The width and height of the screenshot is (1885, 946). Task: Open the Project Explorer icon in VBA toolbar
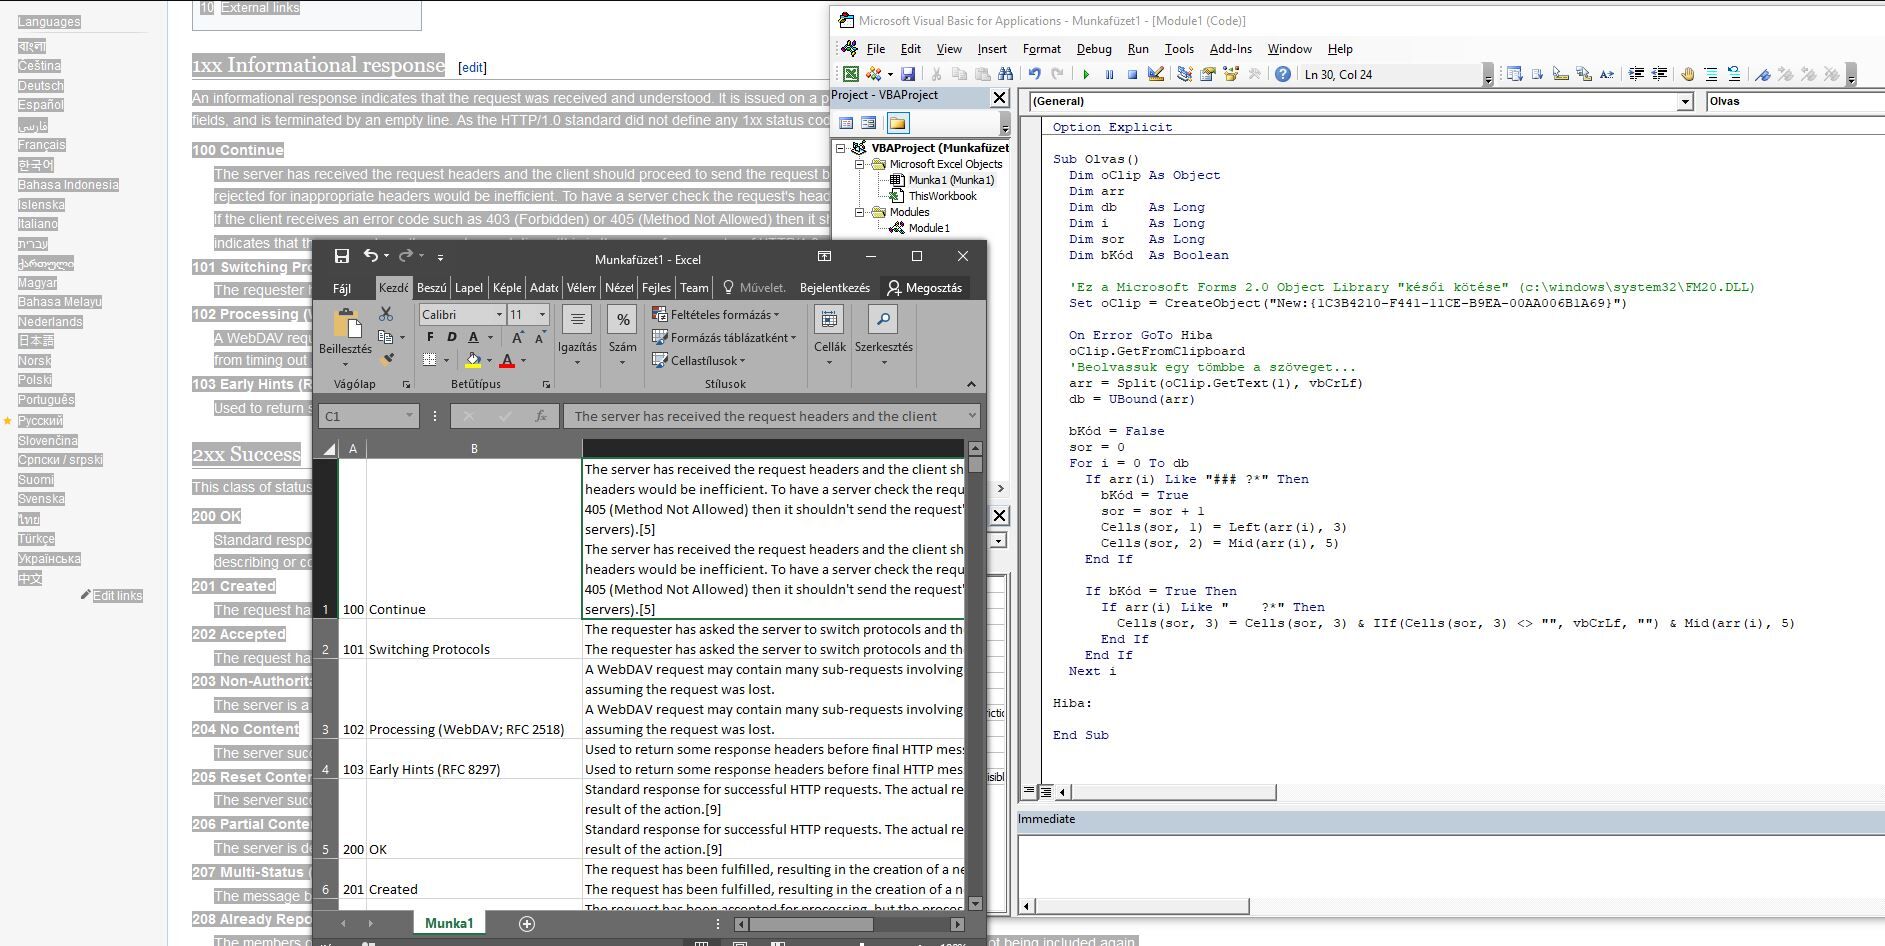click(1185, 74)
